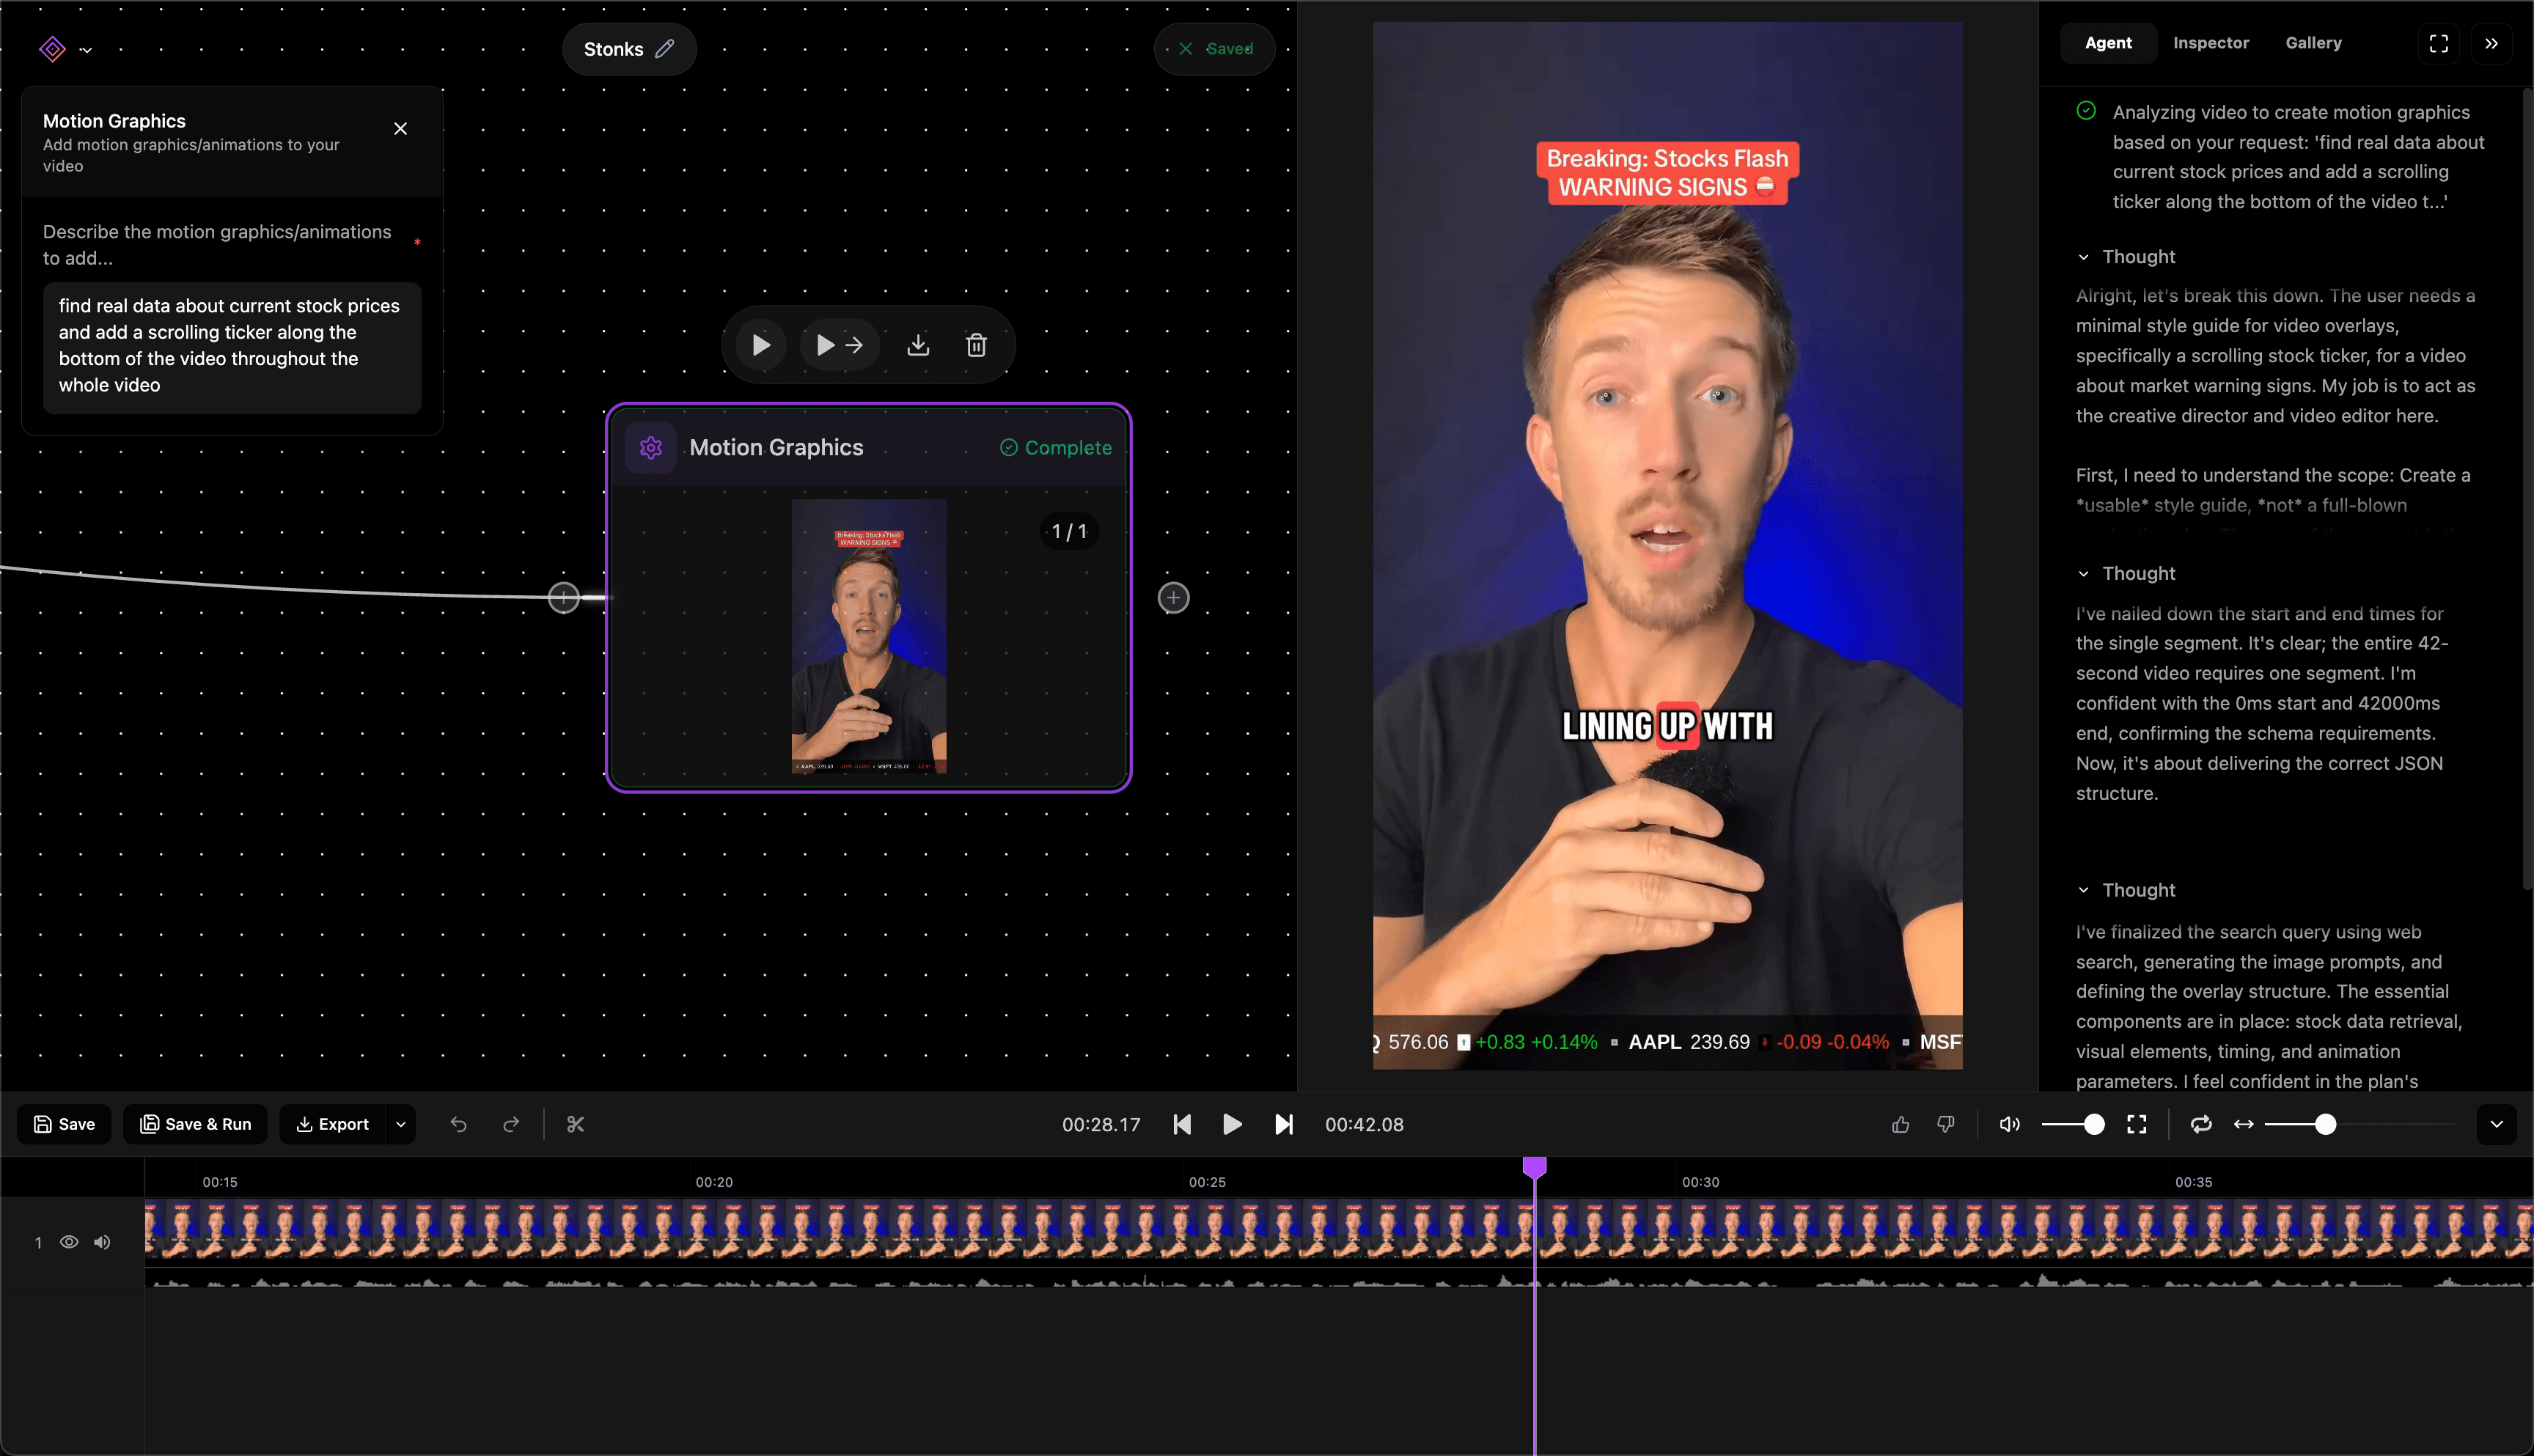Switch to the Inspector tab
This screenshot has width=2534, height=1456.
pyautogui.click(x=2210, y=43)
